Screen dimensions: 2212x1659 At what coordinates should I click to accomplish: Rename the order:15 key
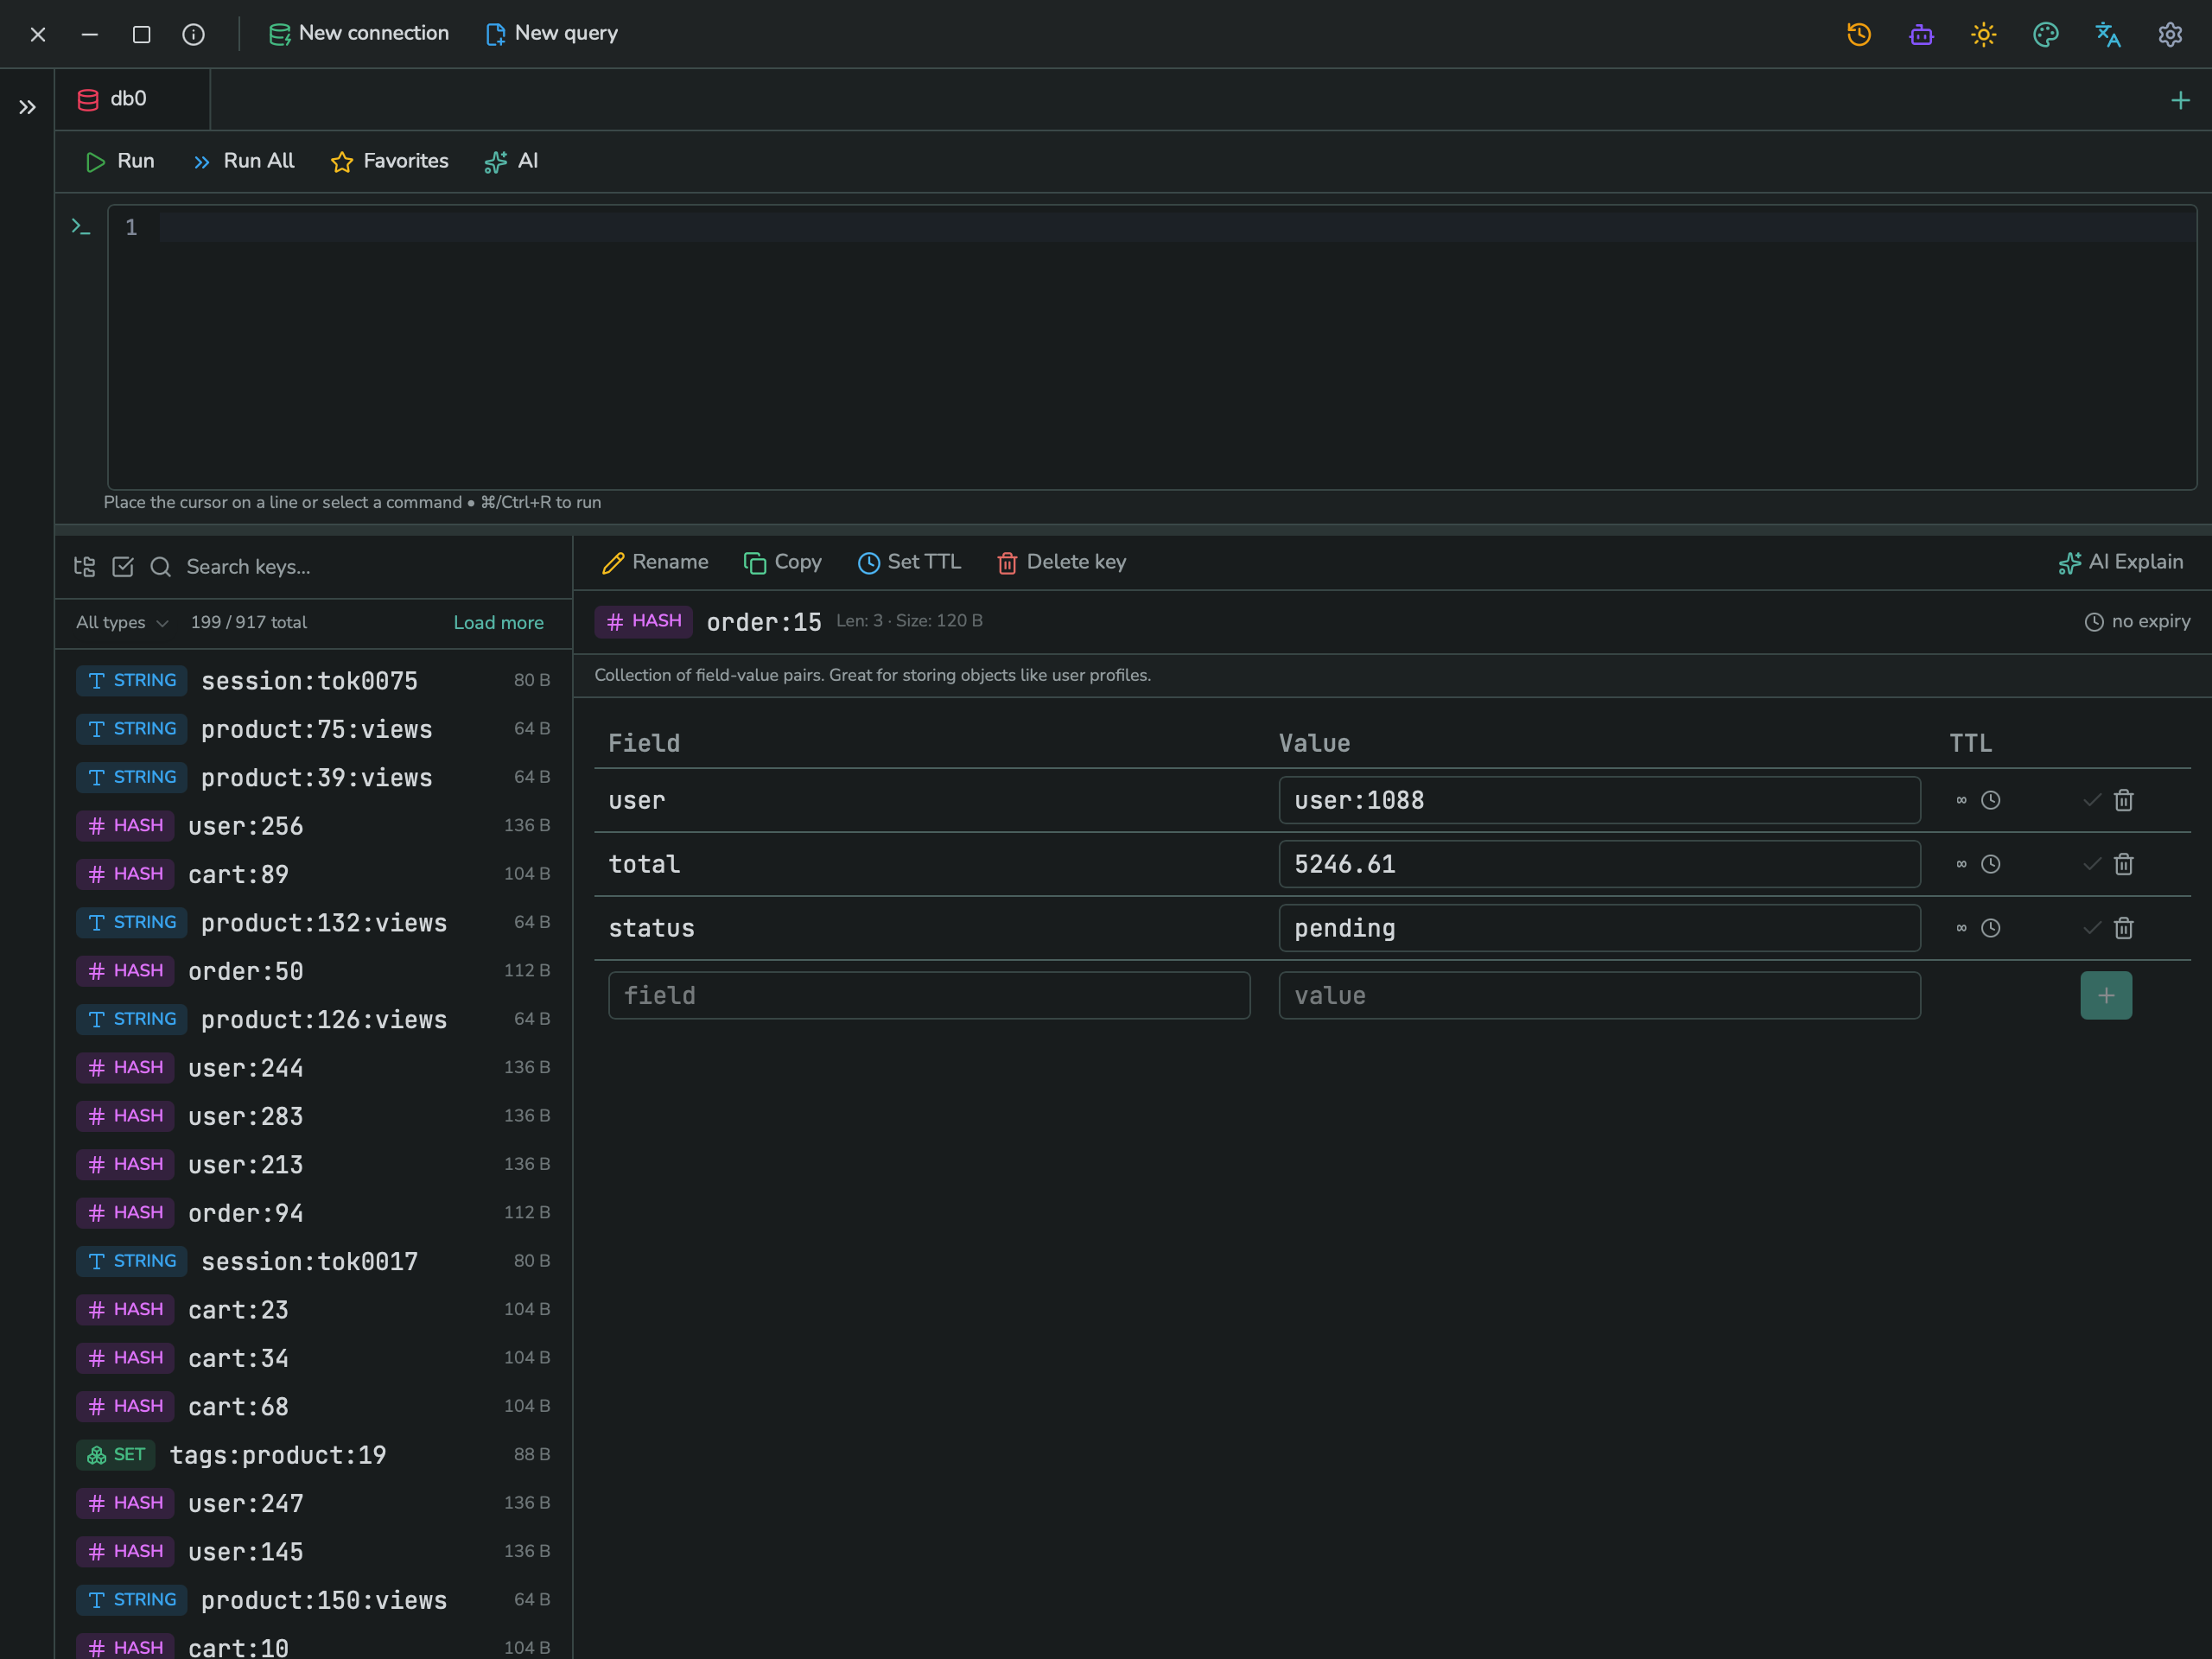656,562
